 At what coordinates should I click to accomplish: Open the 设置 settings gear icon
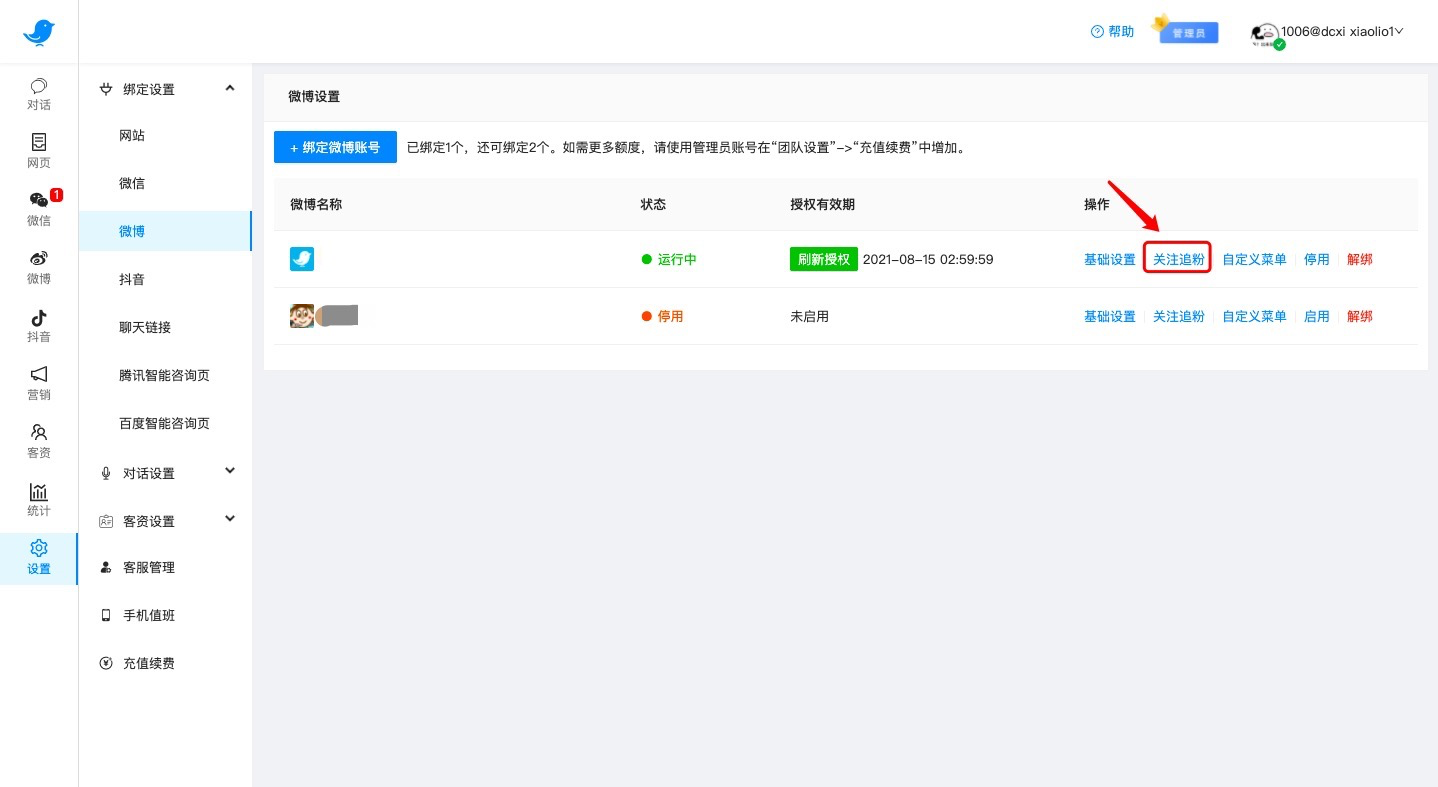(x=38, y=555)
